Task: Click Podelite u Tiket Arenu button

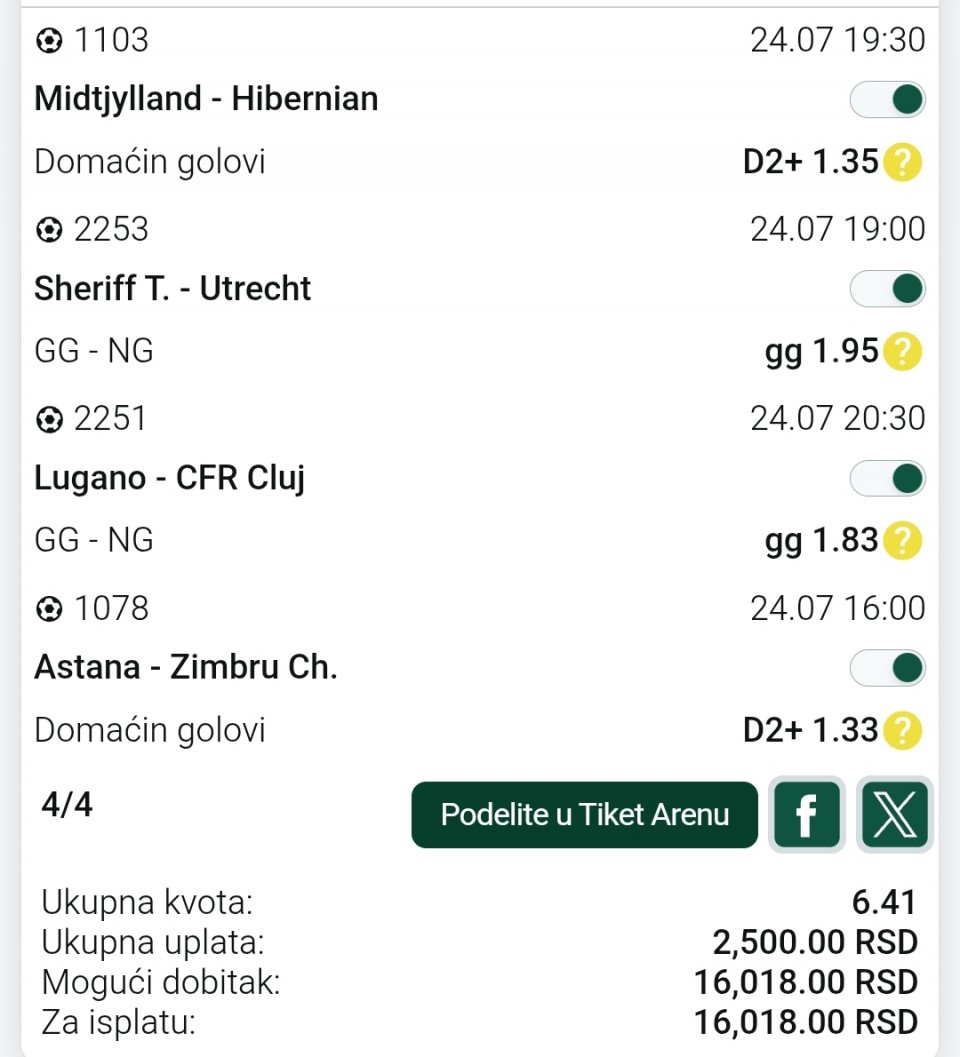Action: [584, 814]
